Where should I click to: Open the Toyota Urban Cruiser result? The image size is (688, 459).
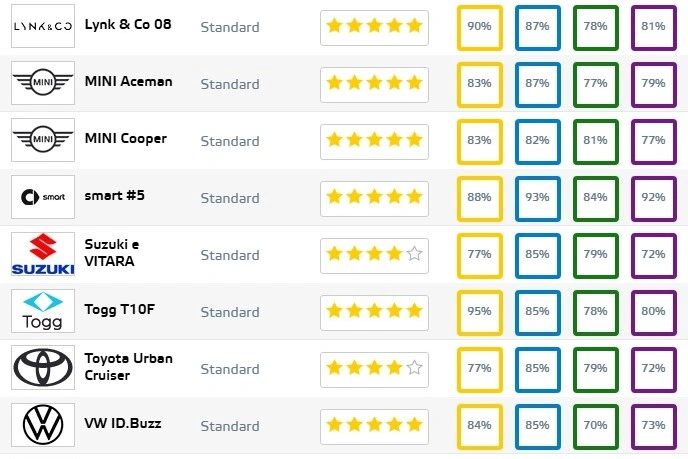(129, 367)
